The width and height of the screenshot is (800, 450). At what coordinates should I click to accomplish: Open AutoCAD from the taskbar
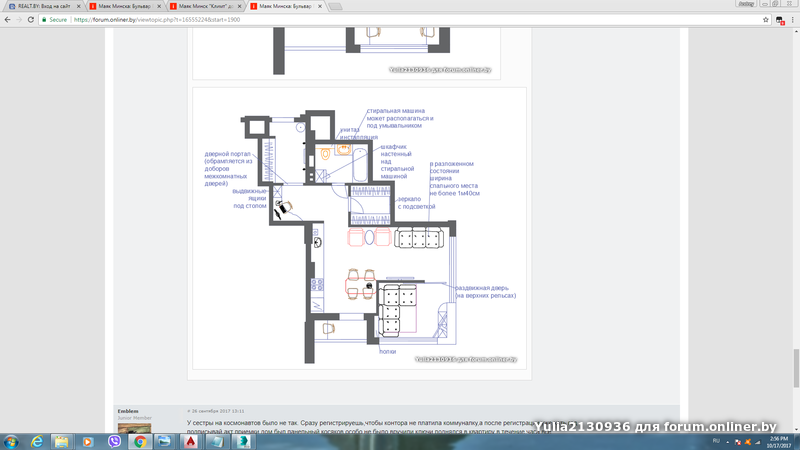tap(191, 442)
